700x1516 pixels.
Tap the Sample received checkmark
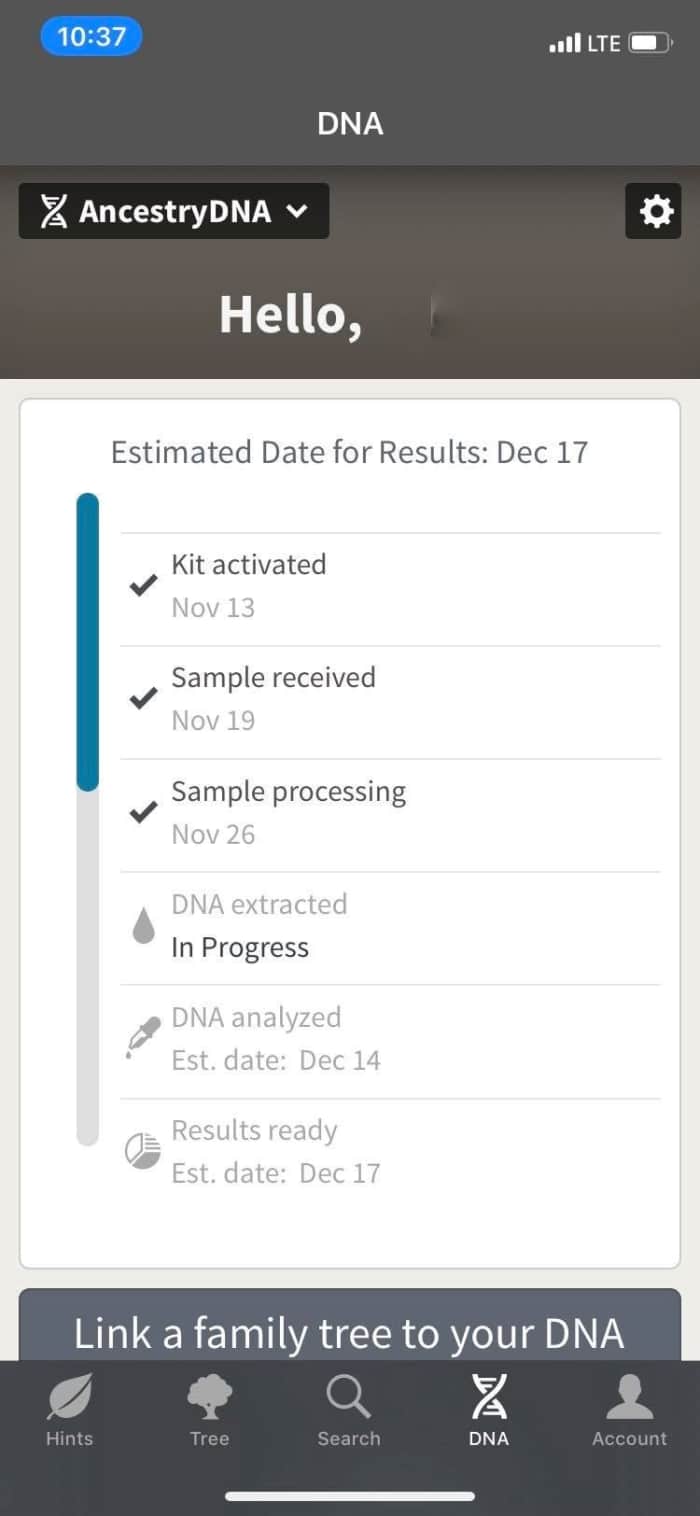143,699
